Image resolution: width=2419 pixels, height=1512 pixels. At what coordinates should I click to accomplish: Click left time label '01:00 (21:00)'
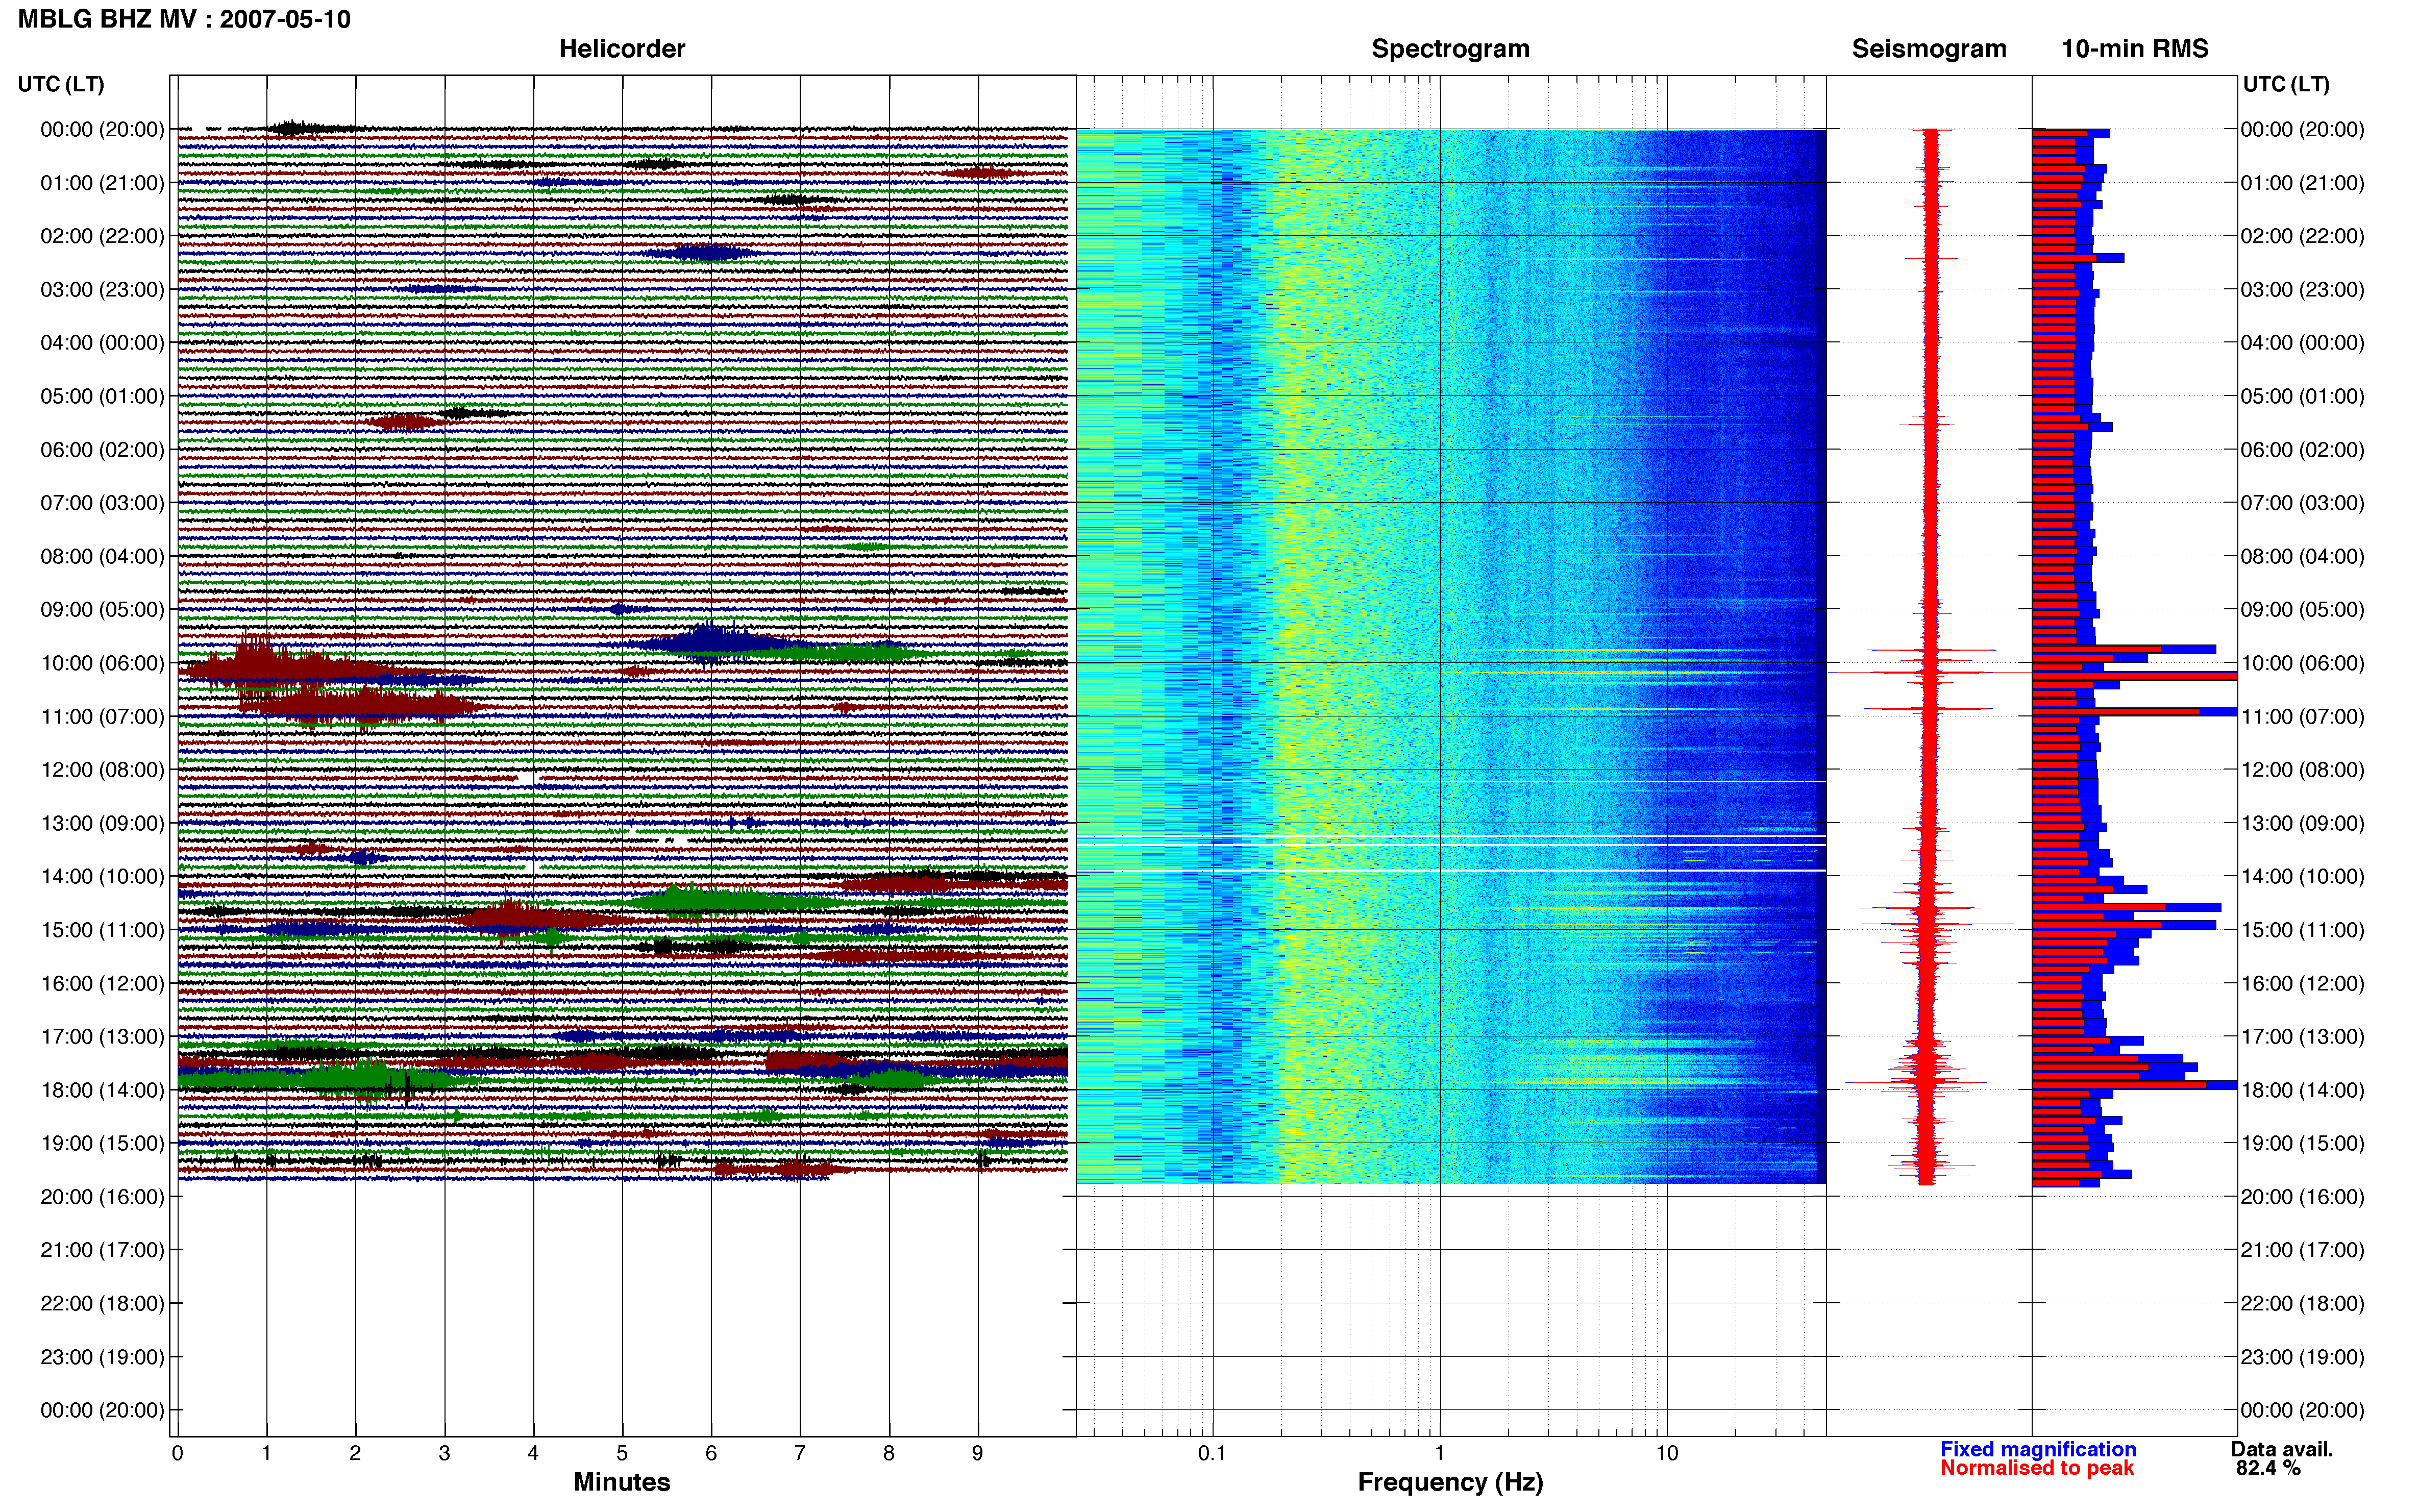(102, 183)
